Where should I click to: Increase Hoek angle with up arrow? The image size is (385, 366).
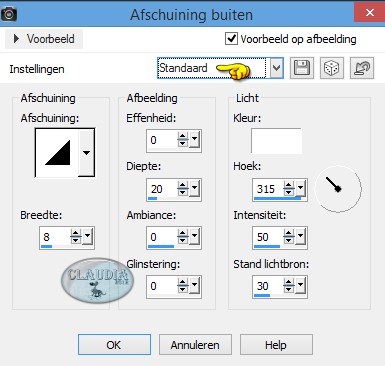click(289, 185)
